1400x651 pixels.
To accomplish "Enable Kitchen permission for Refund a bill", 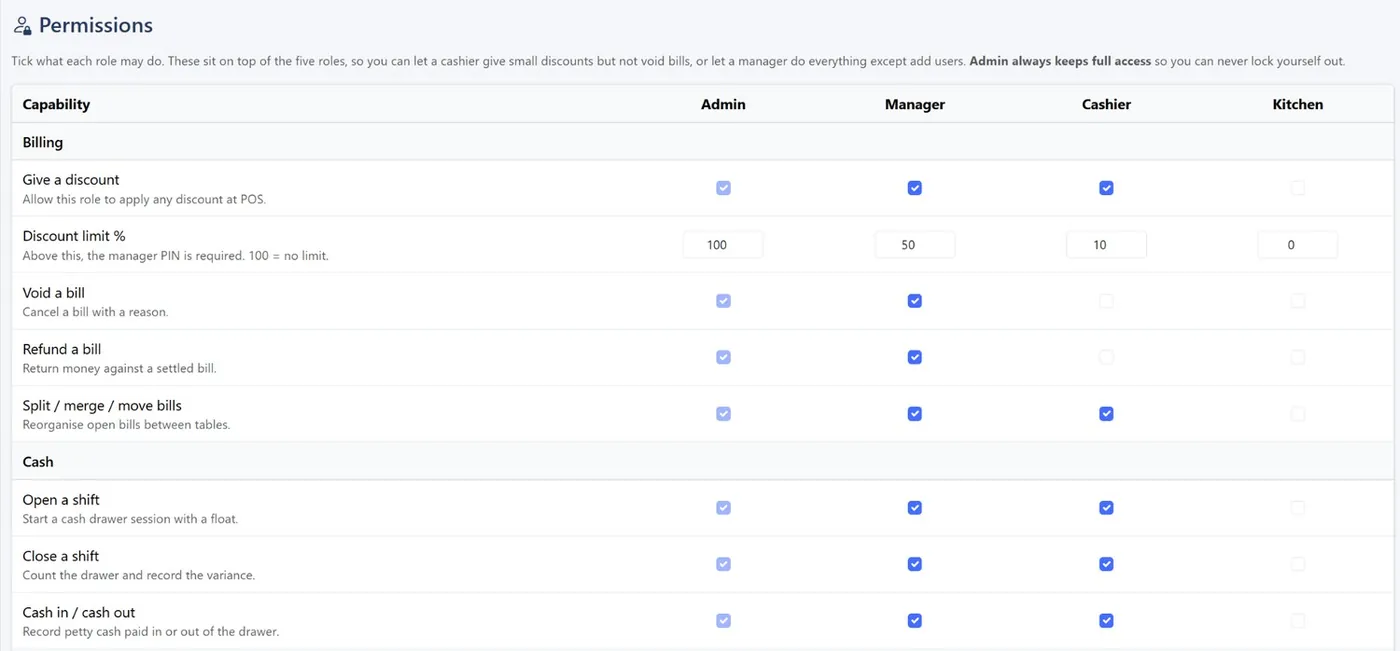I will pyautogui.click(x=1297, y=357).
